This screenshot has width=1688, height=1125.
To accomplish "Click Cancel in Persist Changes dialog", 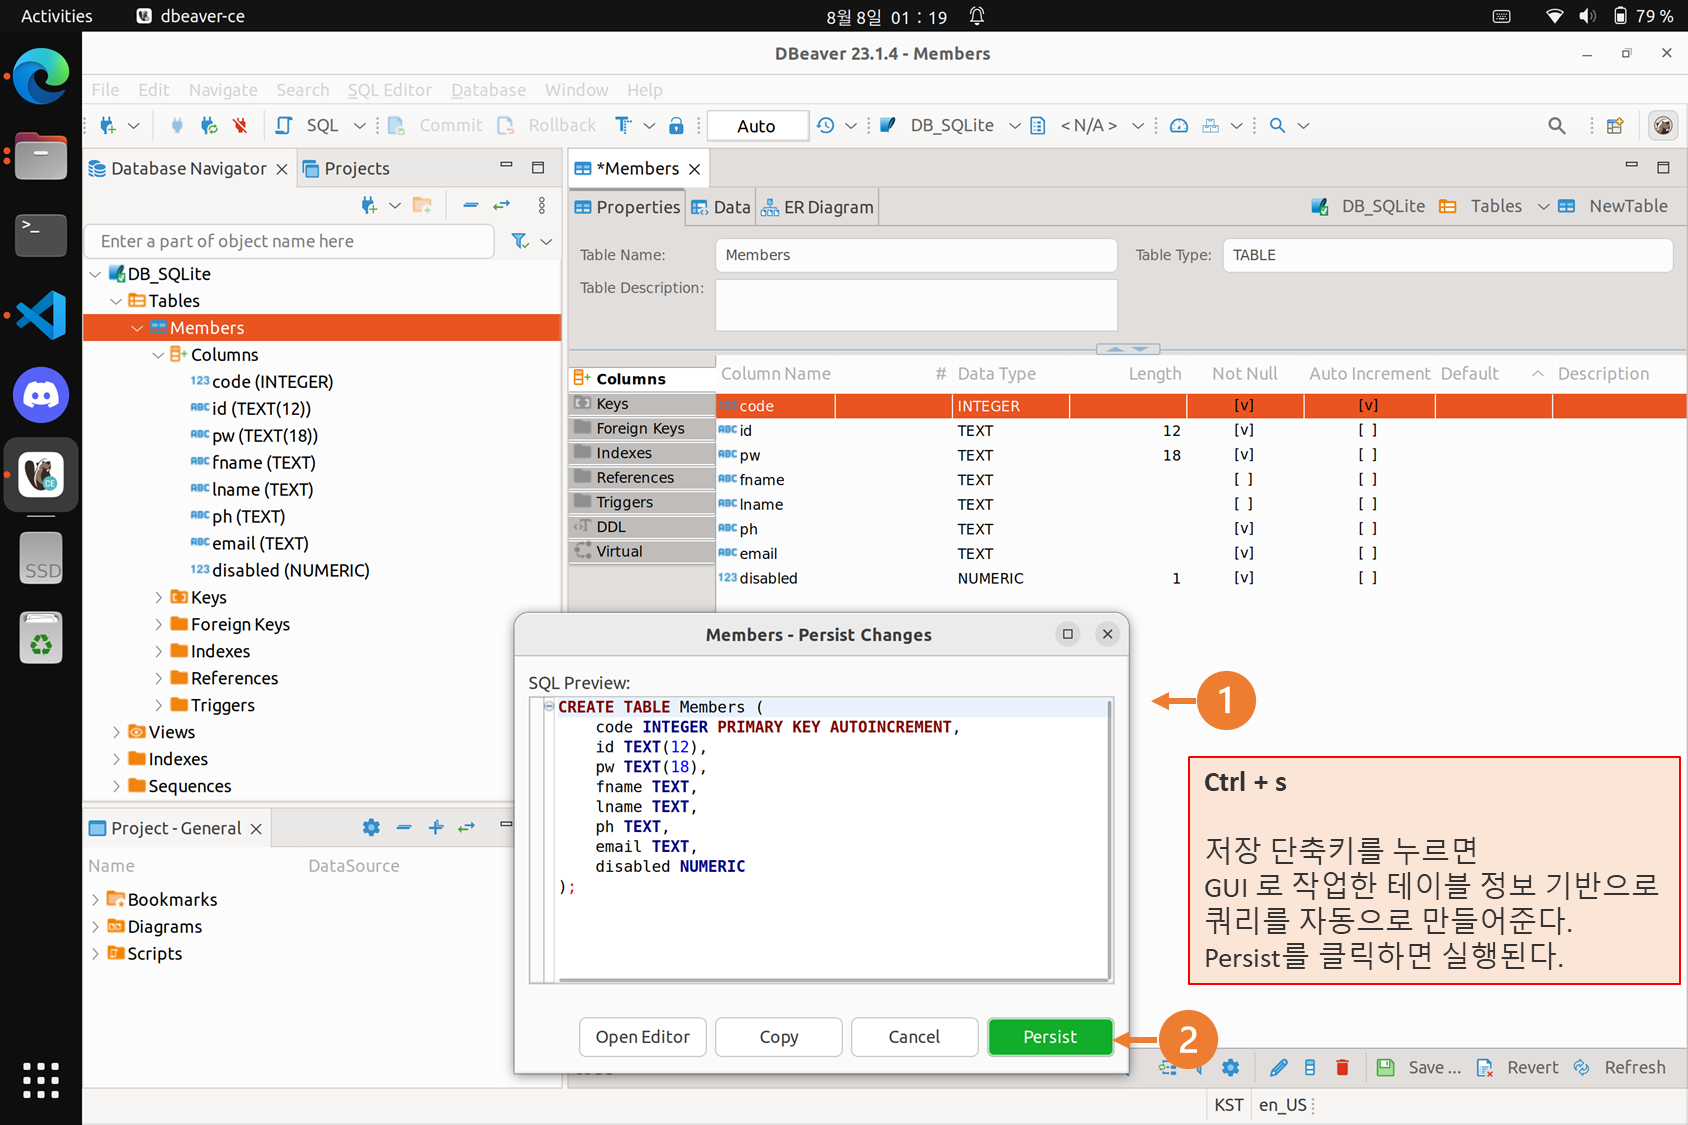I will click(x=914, y=1037).
